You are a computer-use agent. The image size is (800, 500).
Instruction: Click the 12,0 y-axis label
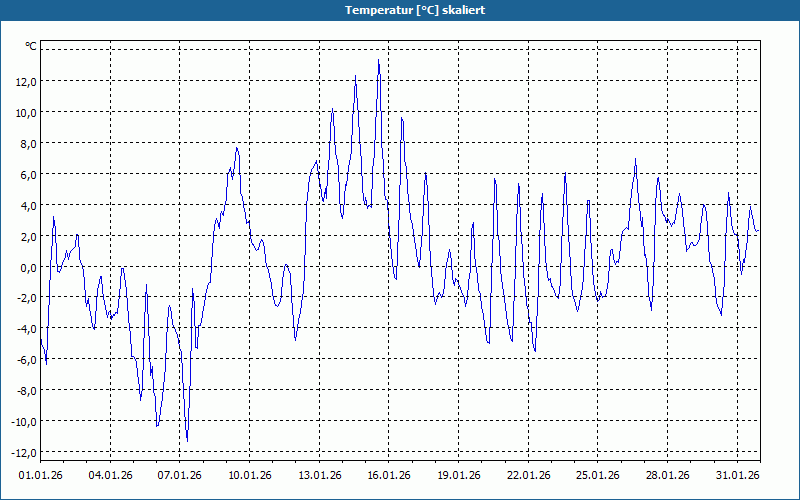tap(26, 82)
